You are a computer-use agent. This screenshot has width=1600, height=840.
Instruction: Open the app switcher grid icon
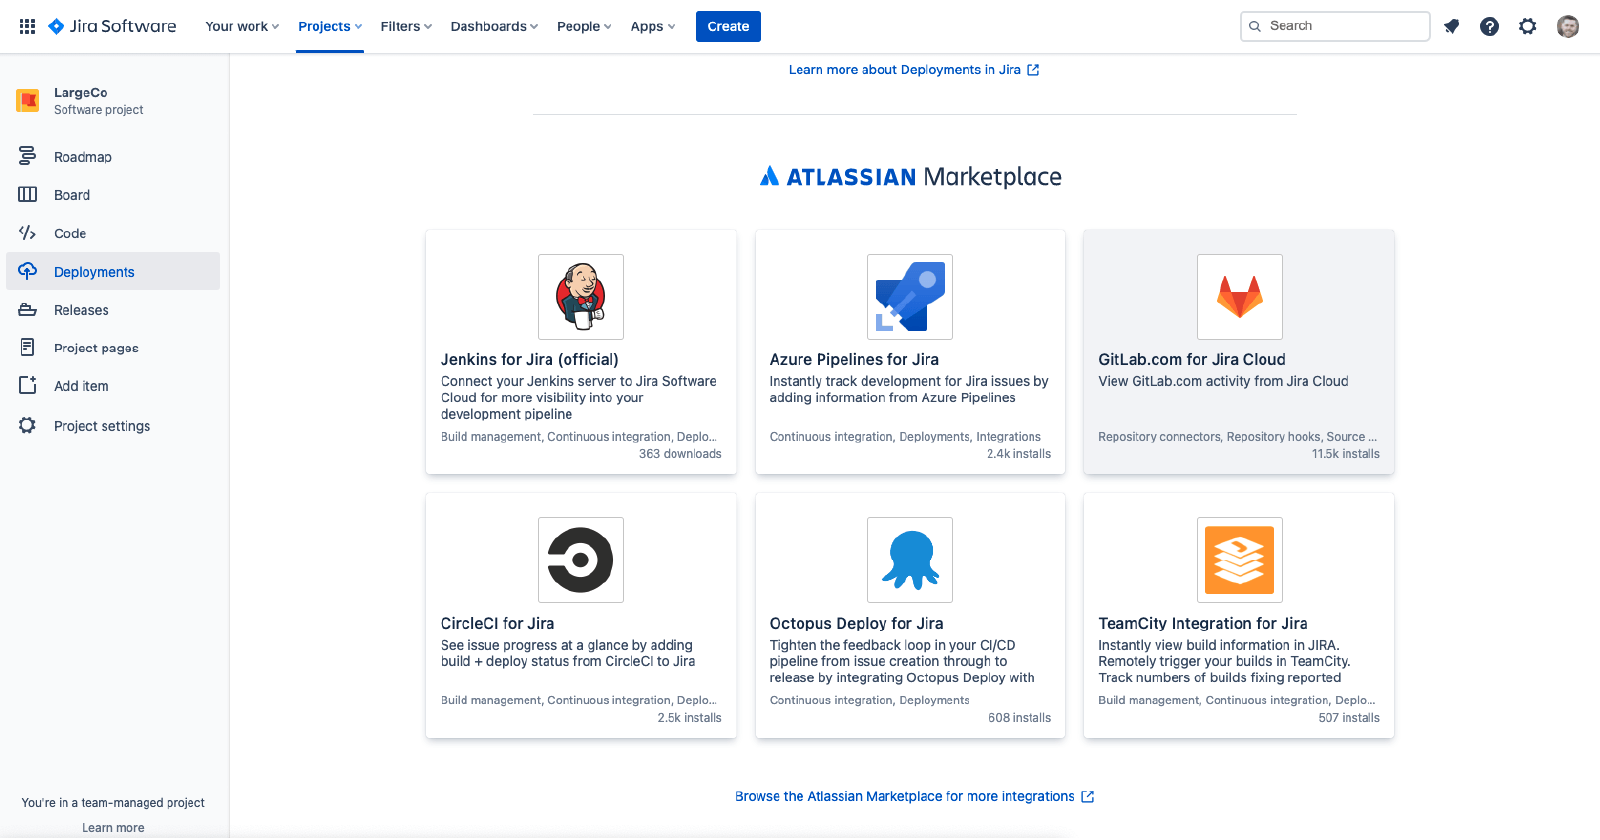click(x=27, y=26)
